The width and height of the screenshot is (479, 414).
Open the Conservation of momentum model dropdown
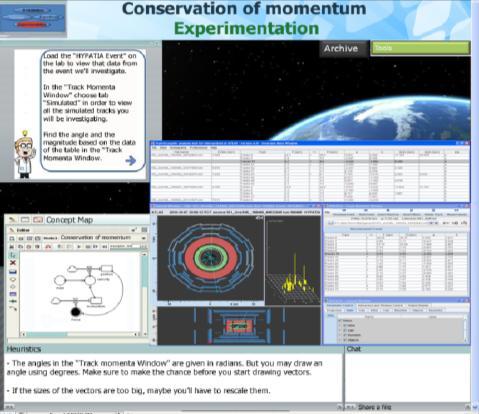click(x=144, y=238)
